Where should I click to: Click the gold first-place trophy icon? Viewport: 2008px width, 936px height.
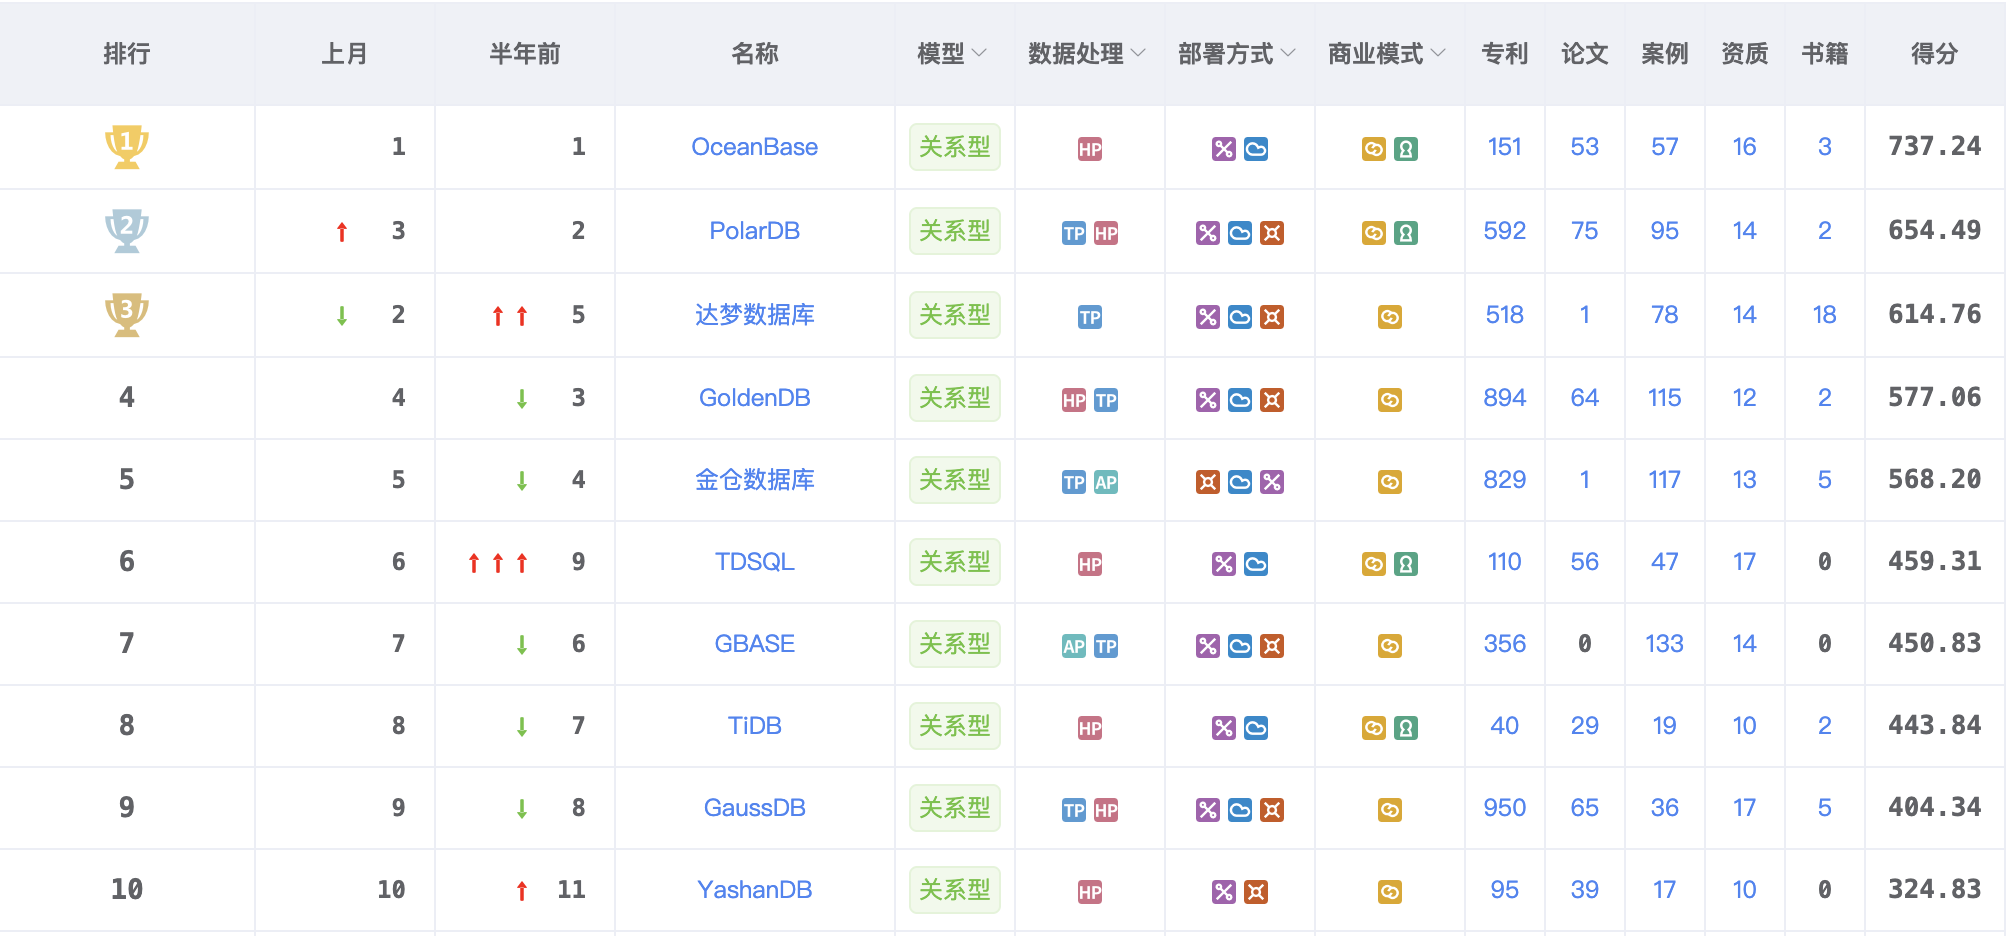tap(127, 146)
